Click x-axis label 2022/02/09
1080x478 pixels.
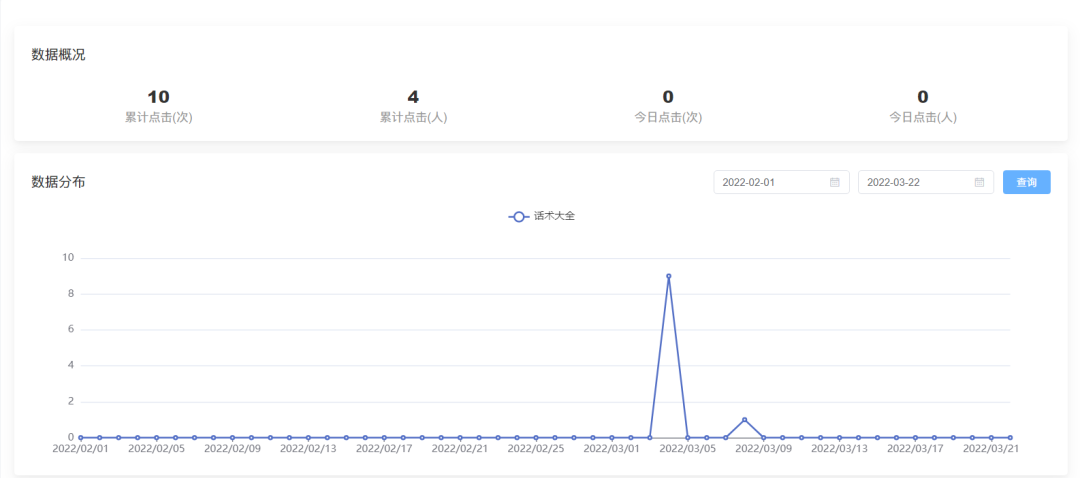(x=232, y=449)
